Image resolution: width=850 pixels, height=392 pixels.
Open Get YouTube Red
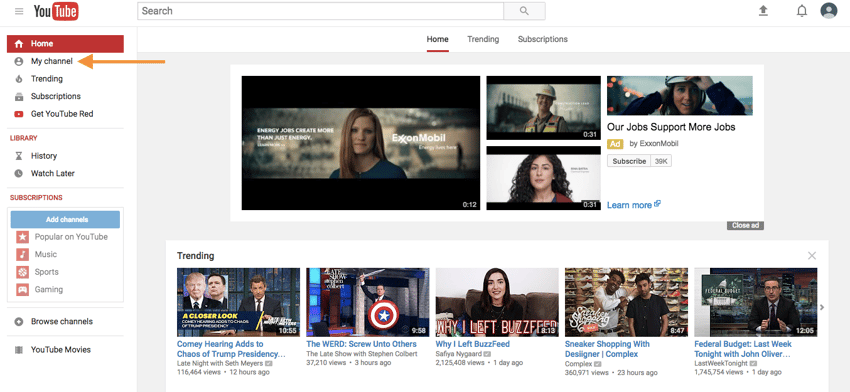(x=62, y=114)
